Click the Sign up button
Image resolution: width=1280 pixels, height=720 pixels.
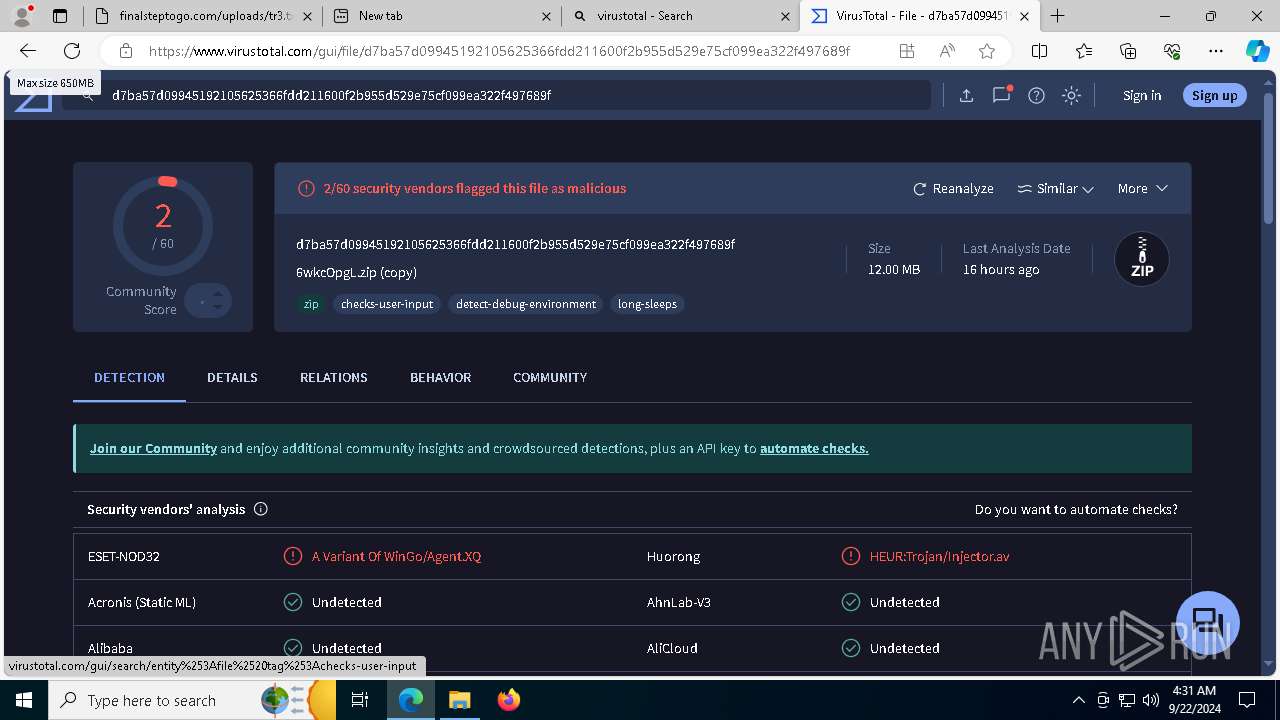pyautogui.click(x=1215, y=95)
